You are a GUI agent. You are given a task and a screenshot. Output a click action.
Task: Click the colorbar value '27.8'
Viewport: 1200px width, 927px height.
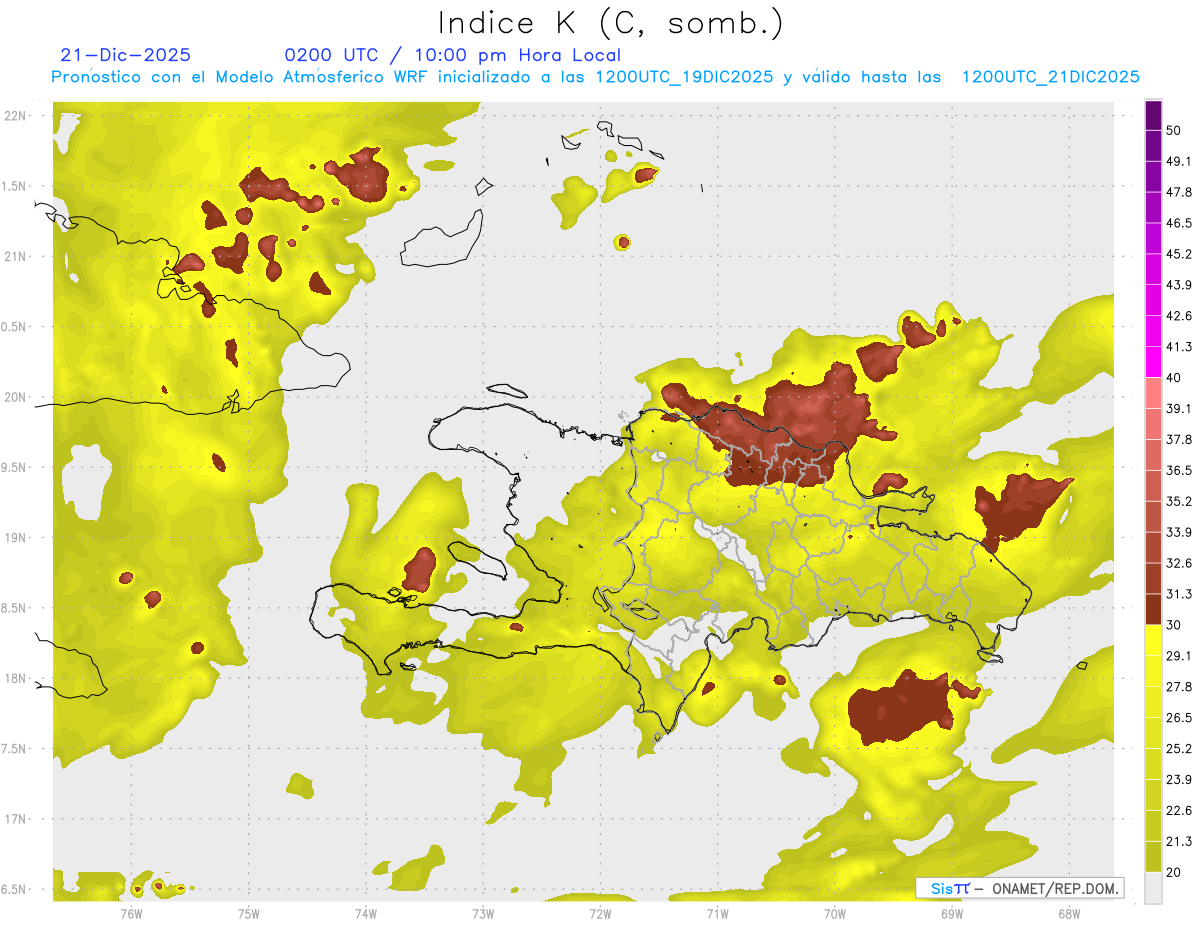click(1179, 687)
